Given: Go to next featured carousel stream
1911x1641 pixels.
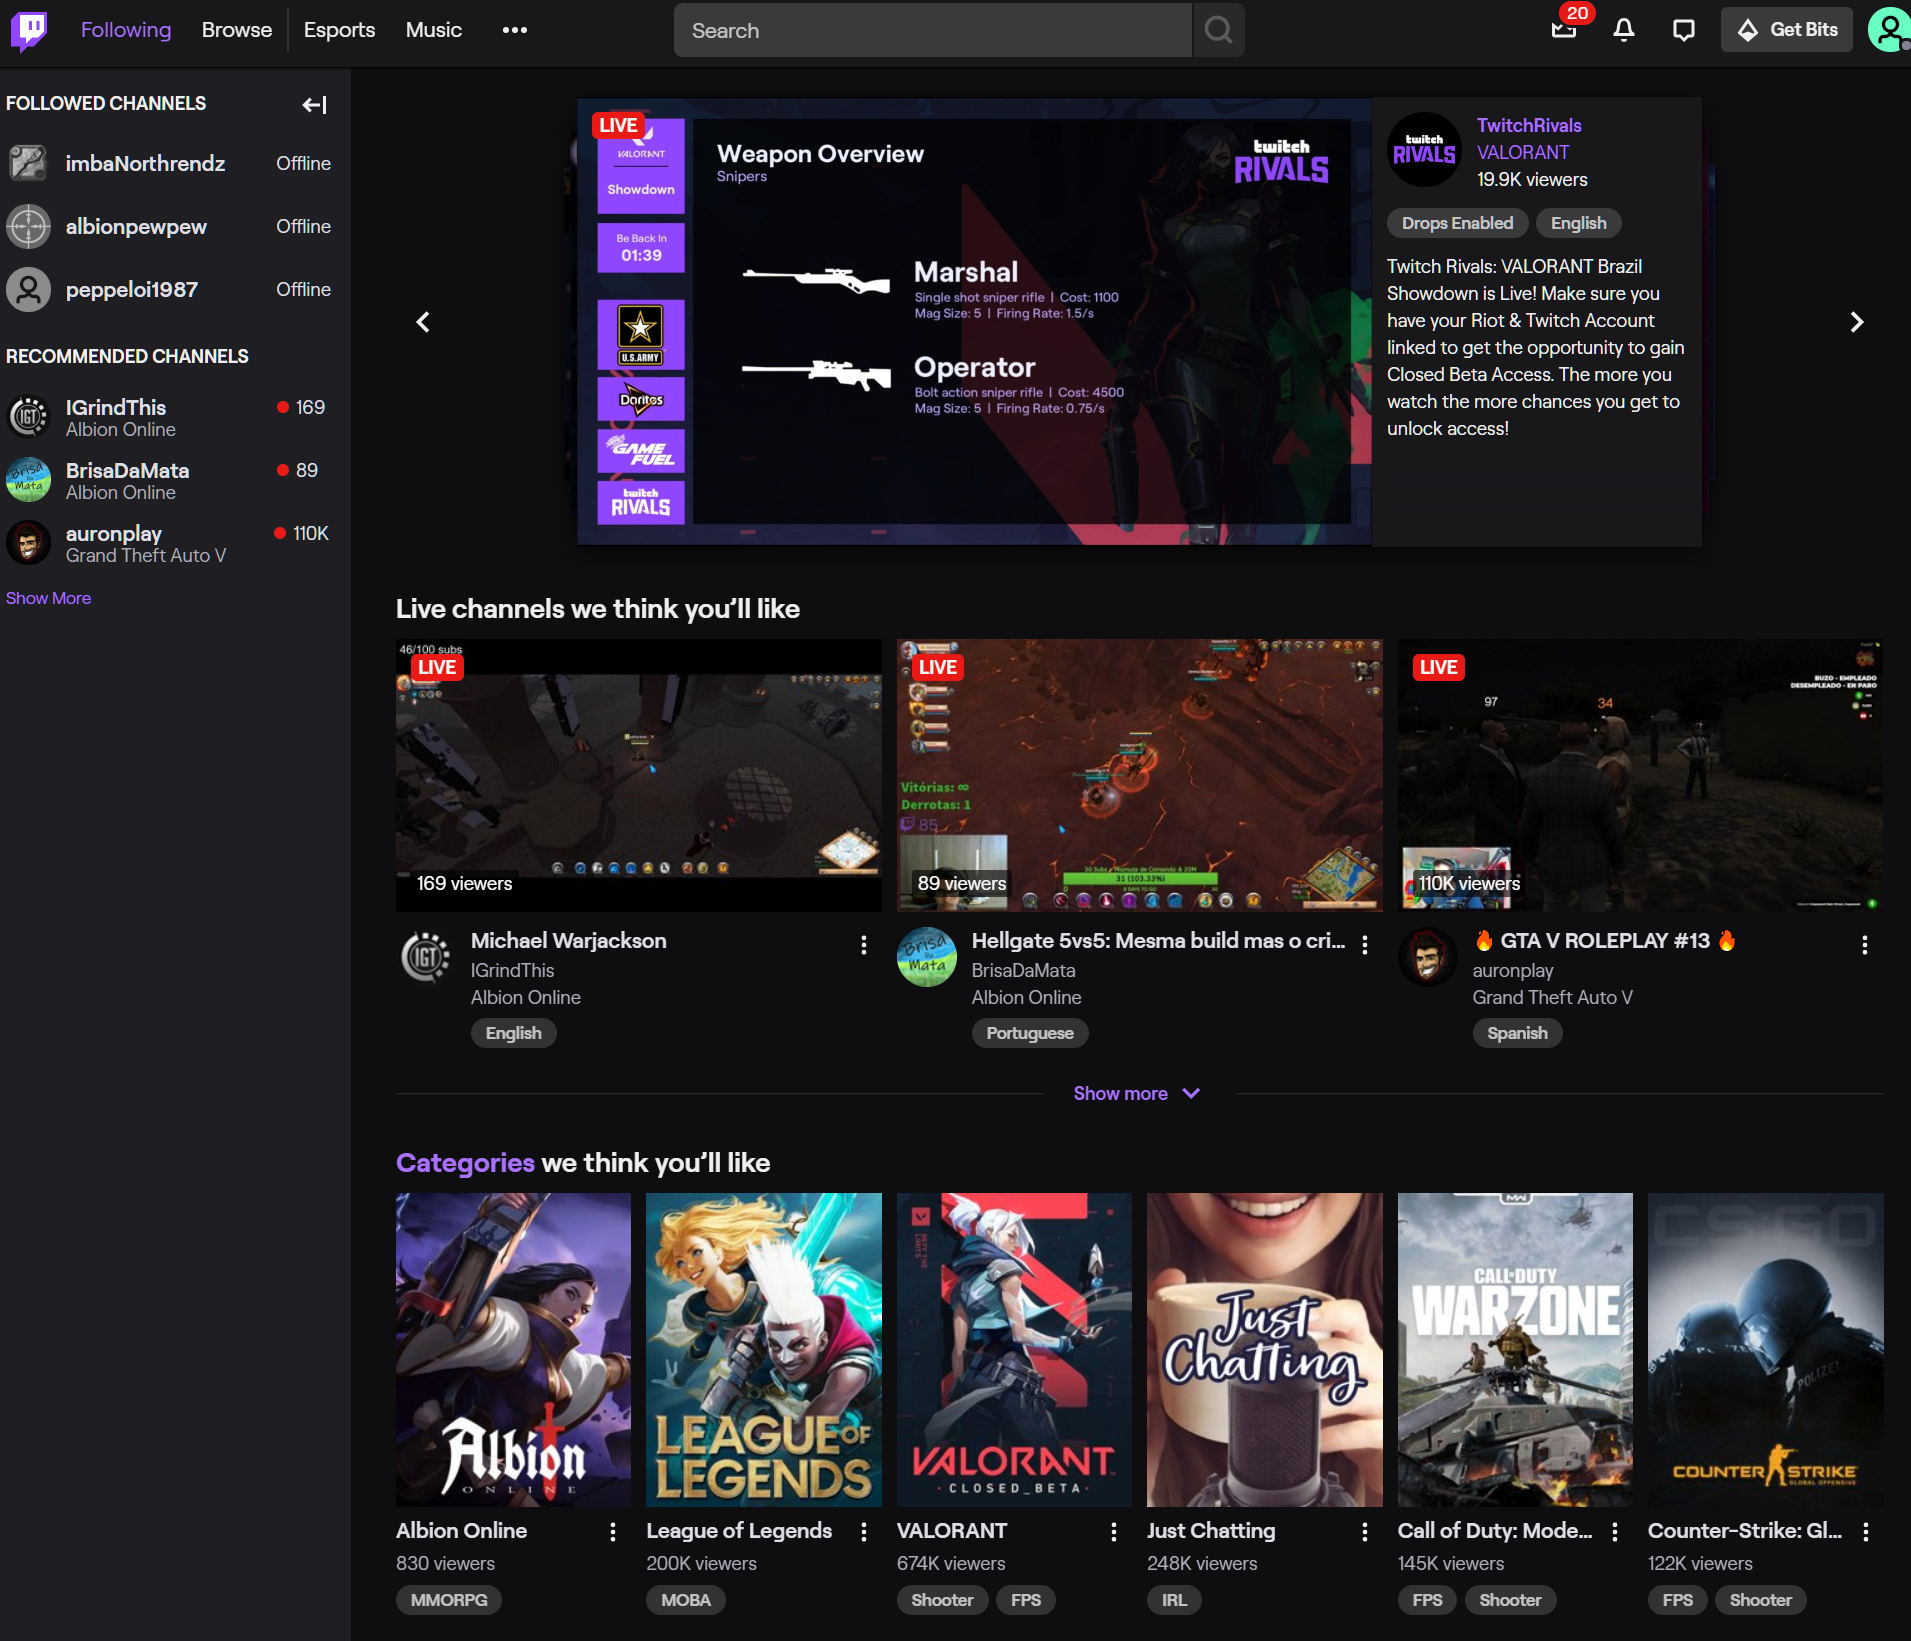Looking at the screenshot, I should [1856, 322].
